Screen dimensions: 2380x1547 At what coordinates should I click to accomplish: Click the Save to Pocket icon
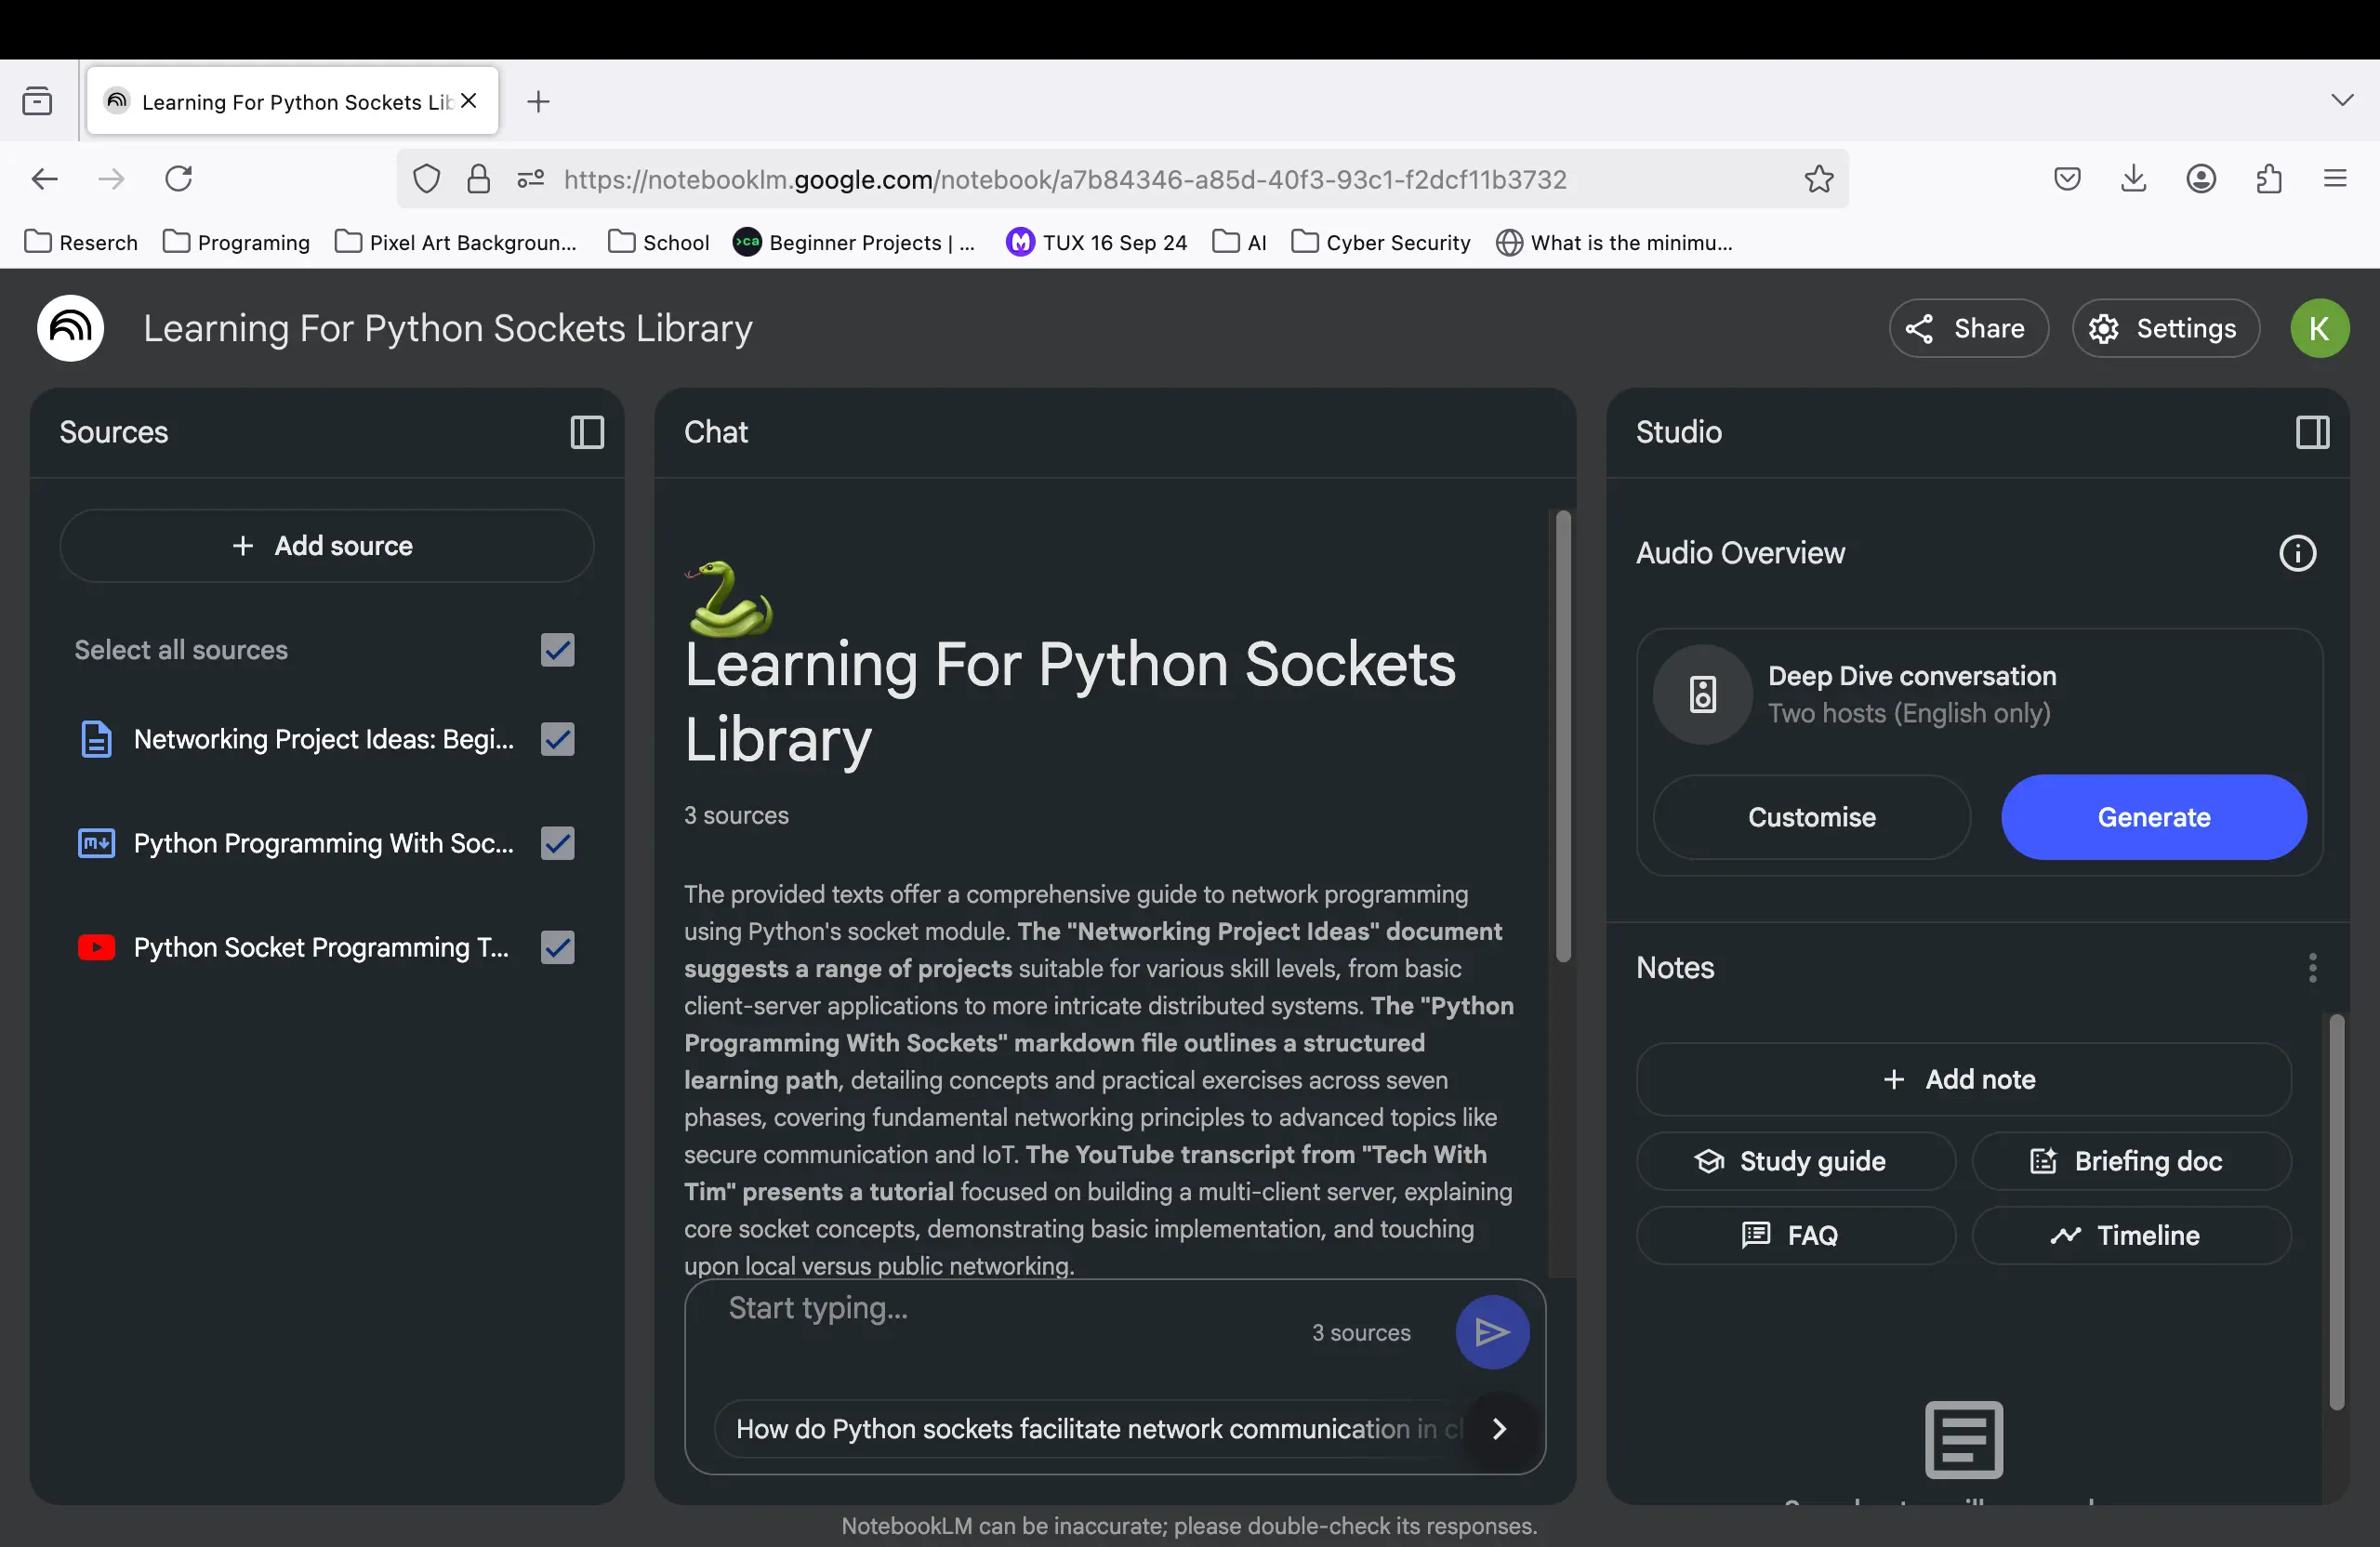[2067, 179]
